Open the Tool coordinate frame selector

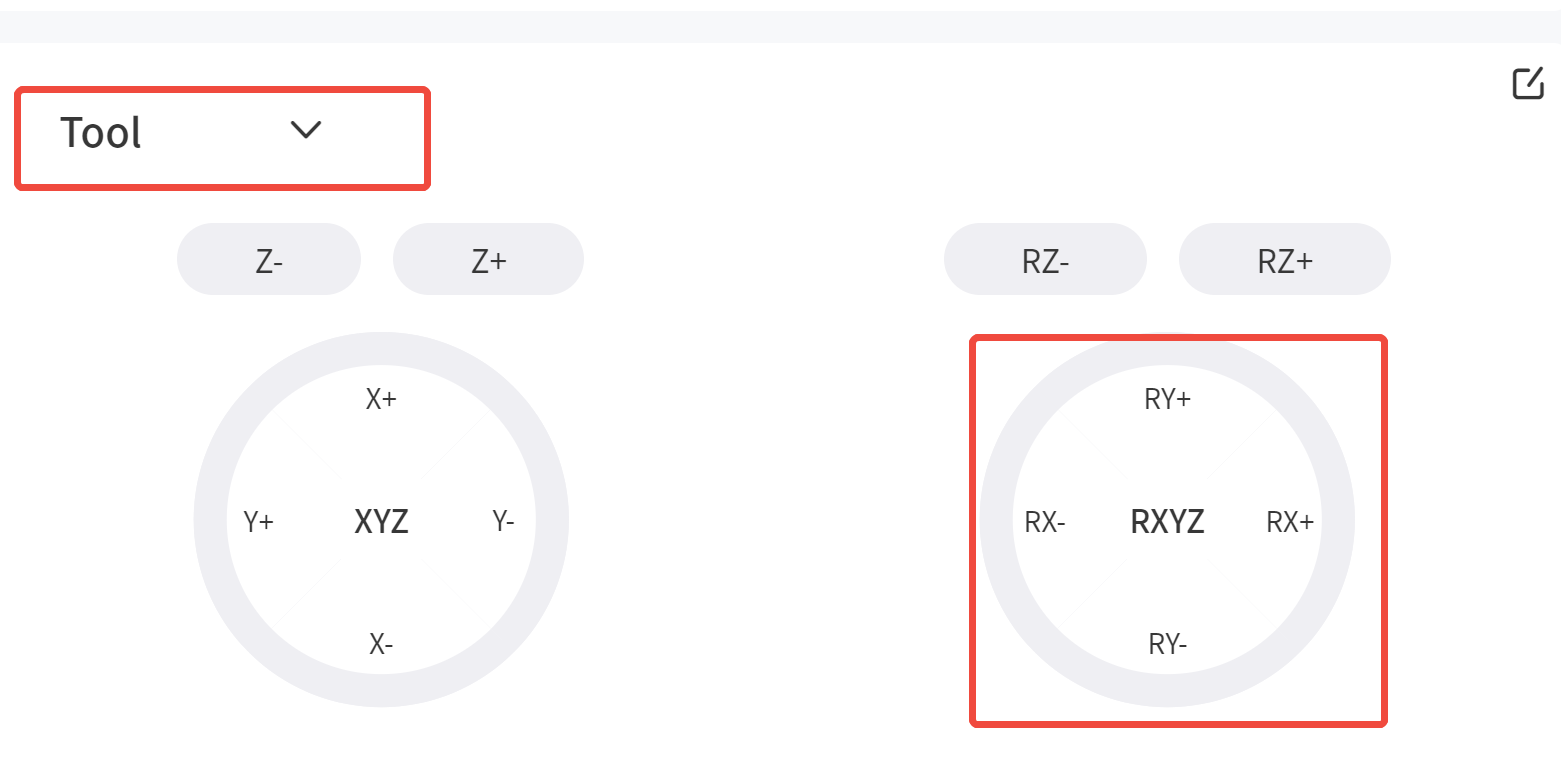point(222,137)
